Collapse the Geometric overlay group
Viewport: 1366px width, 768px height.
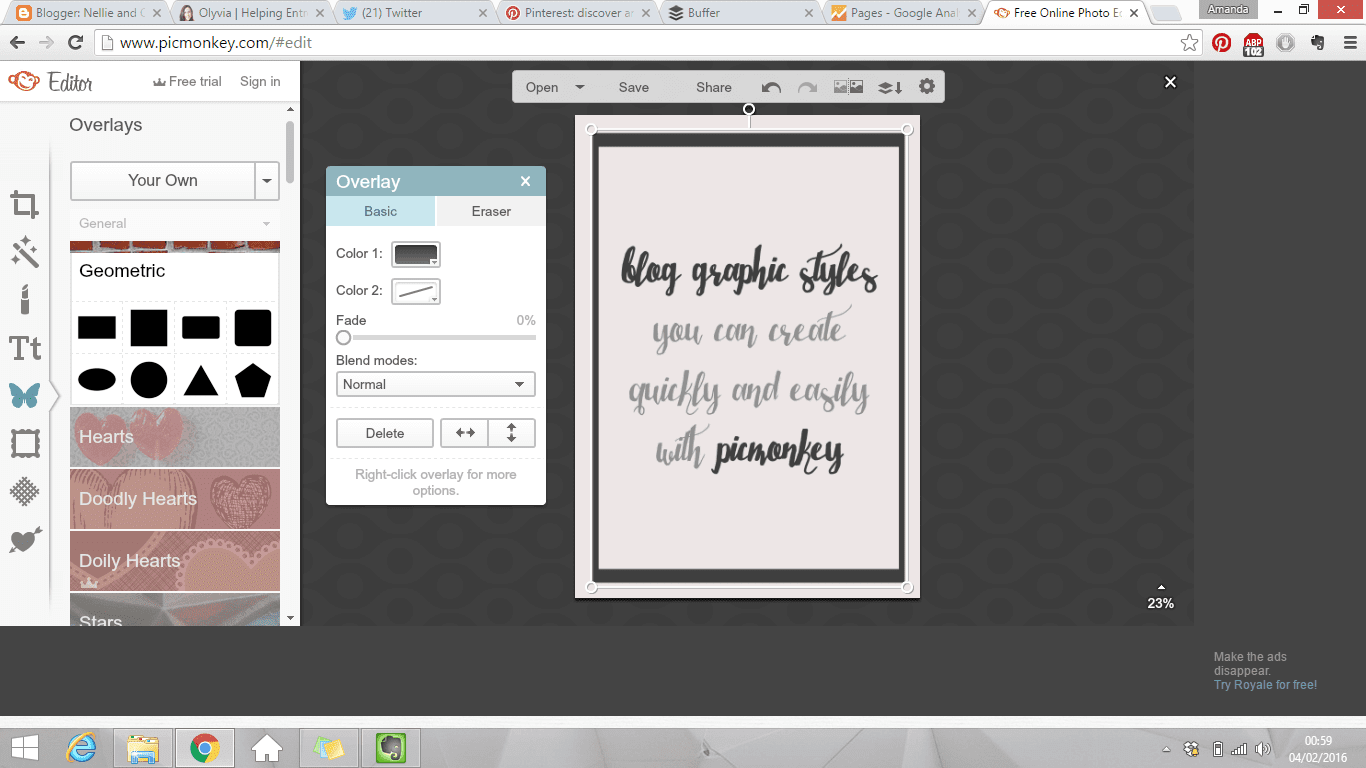175,271
